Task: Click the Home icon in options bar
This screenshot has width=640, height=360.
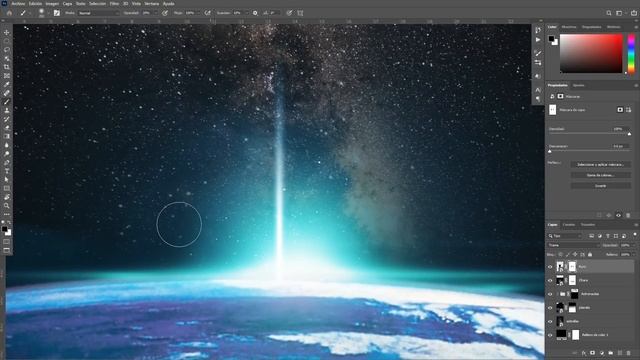Action: (9, 13)
